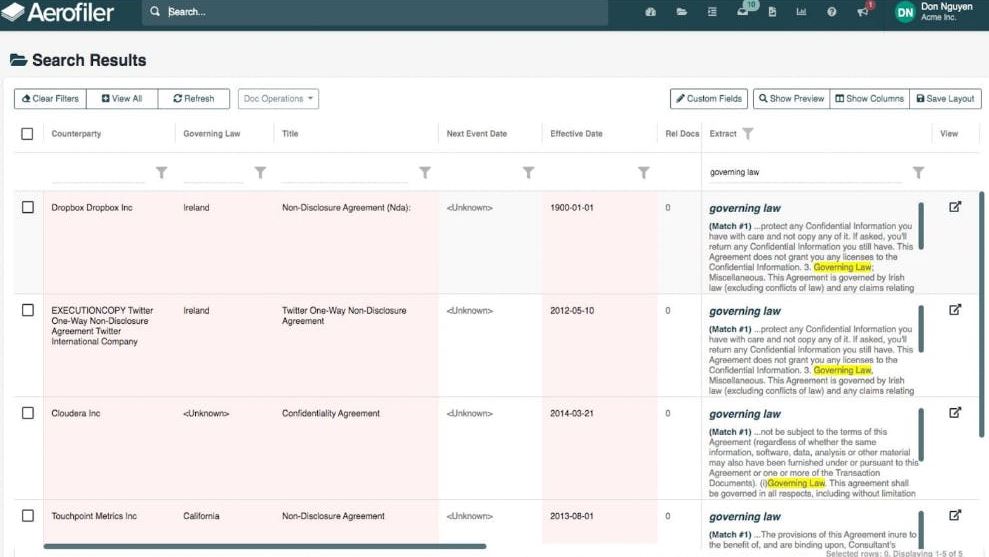Select the Touchpoint Metrics Inc row checkbox
This screenshot has width=989, height=557.
pyautogui.click(x=28, y=515)
